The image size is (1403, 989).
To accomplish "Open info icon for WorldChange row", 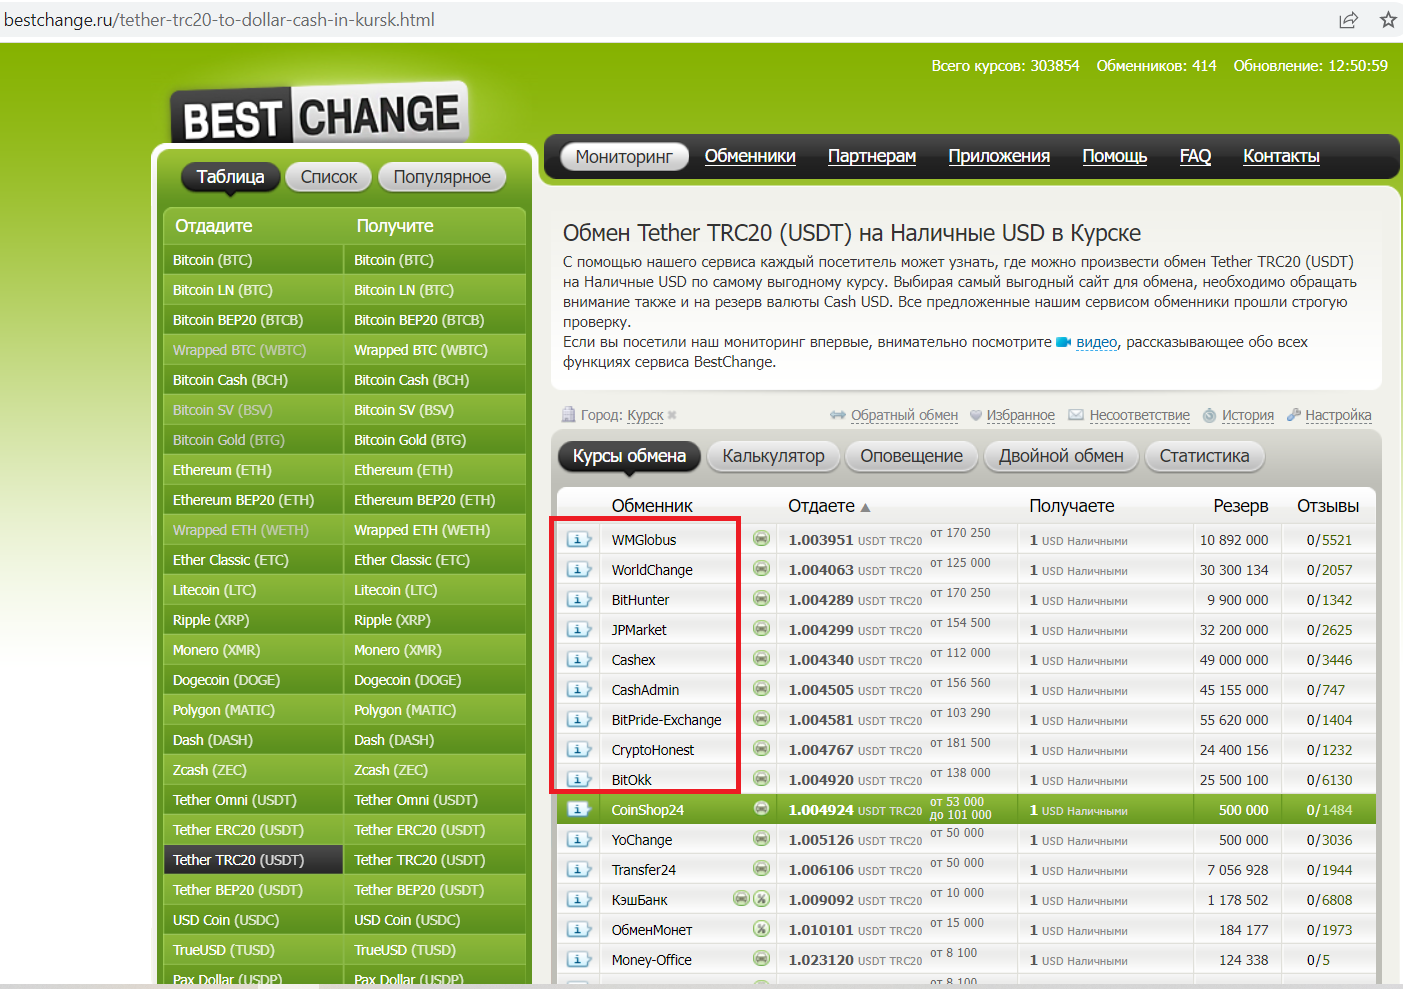I will [x=579, y=569].
